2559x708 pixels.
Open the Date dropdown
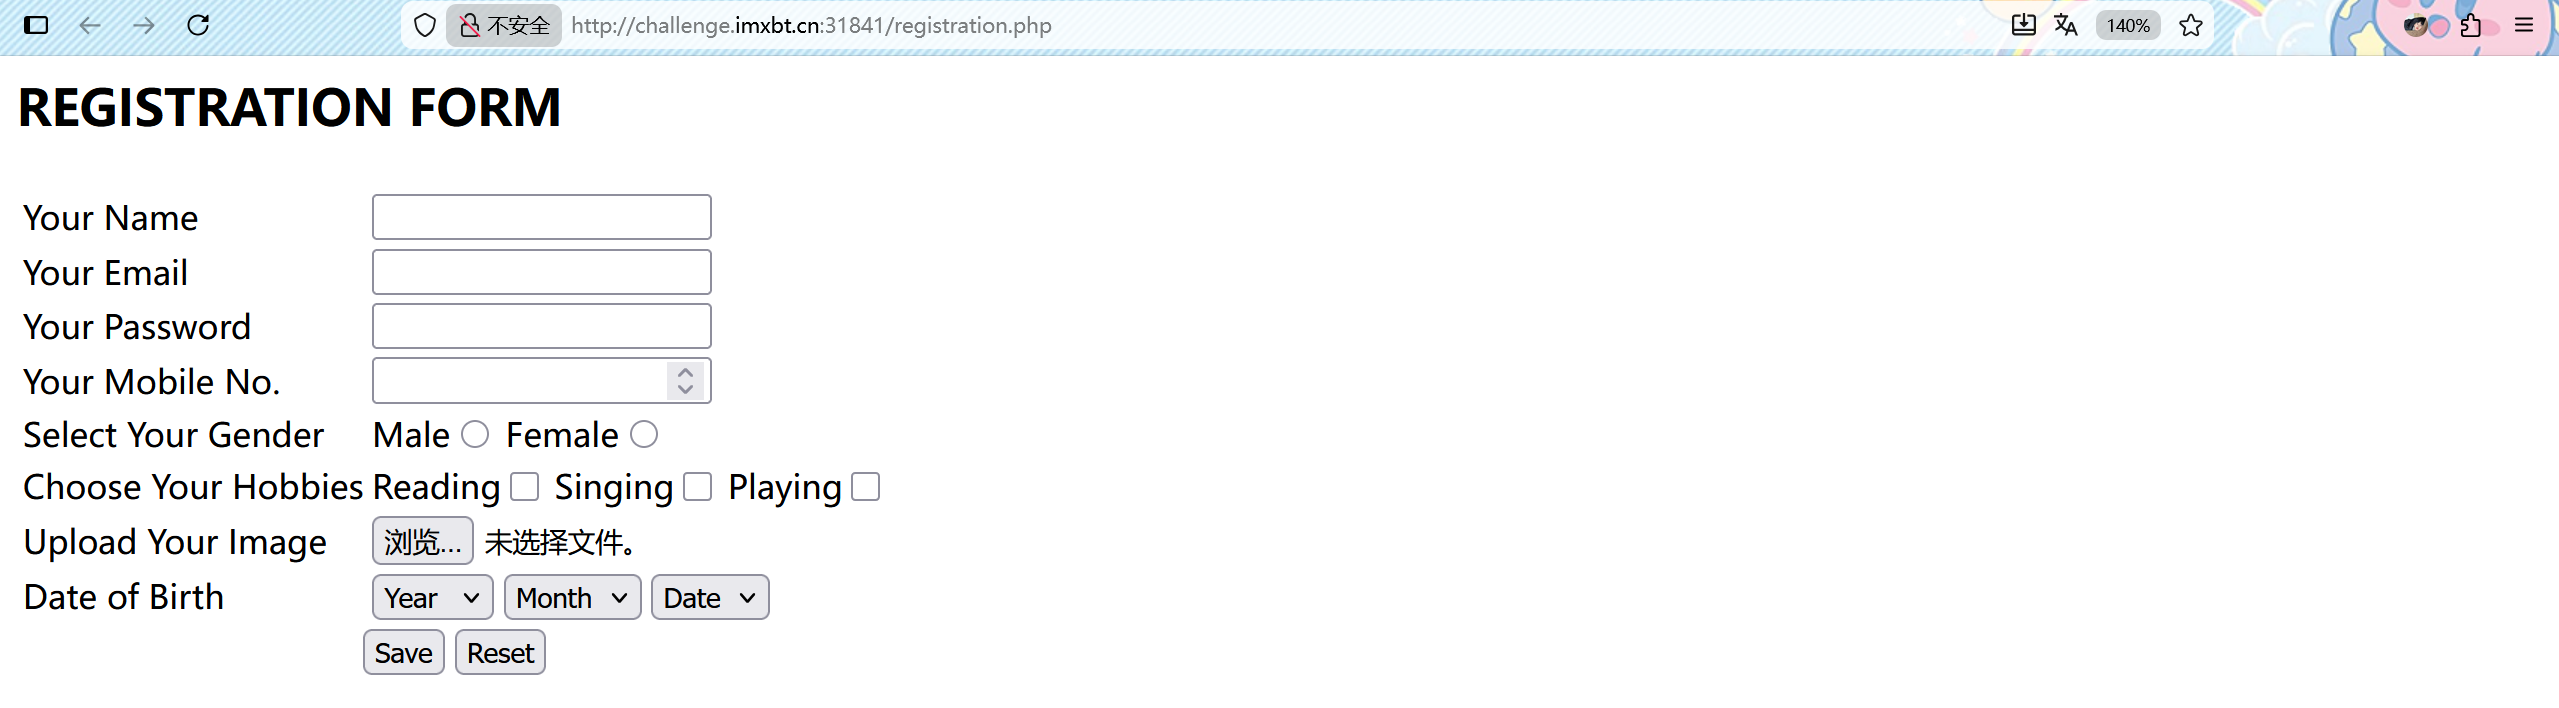[709, 597]
